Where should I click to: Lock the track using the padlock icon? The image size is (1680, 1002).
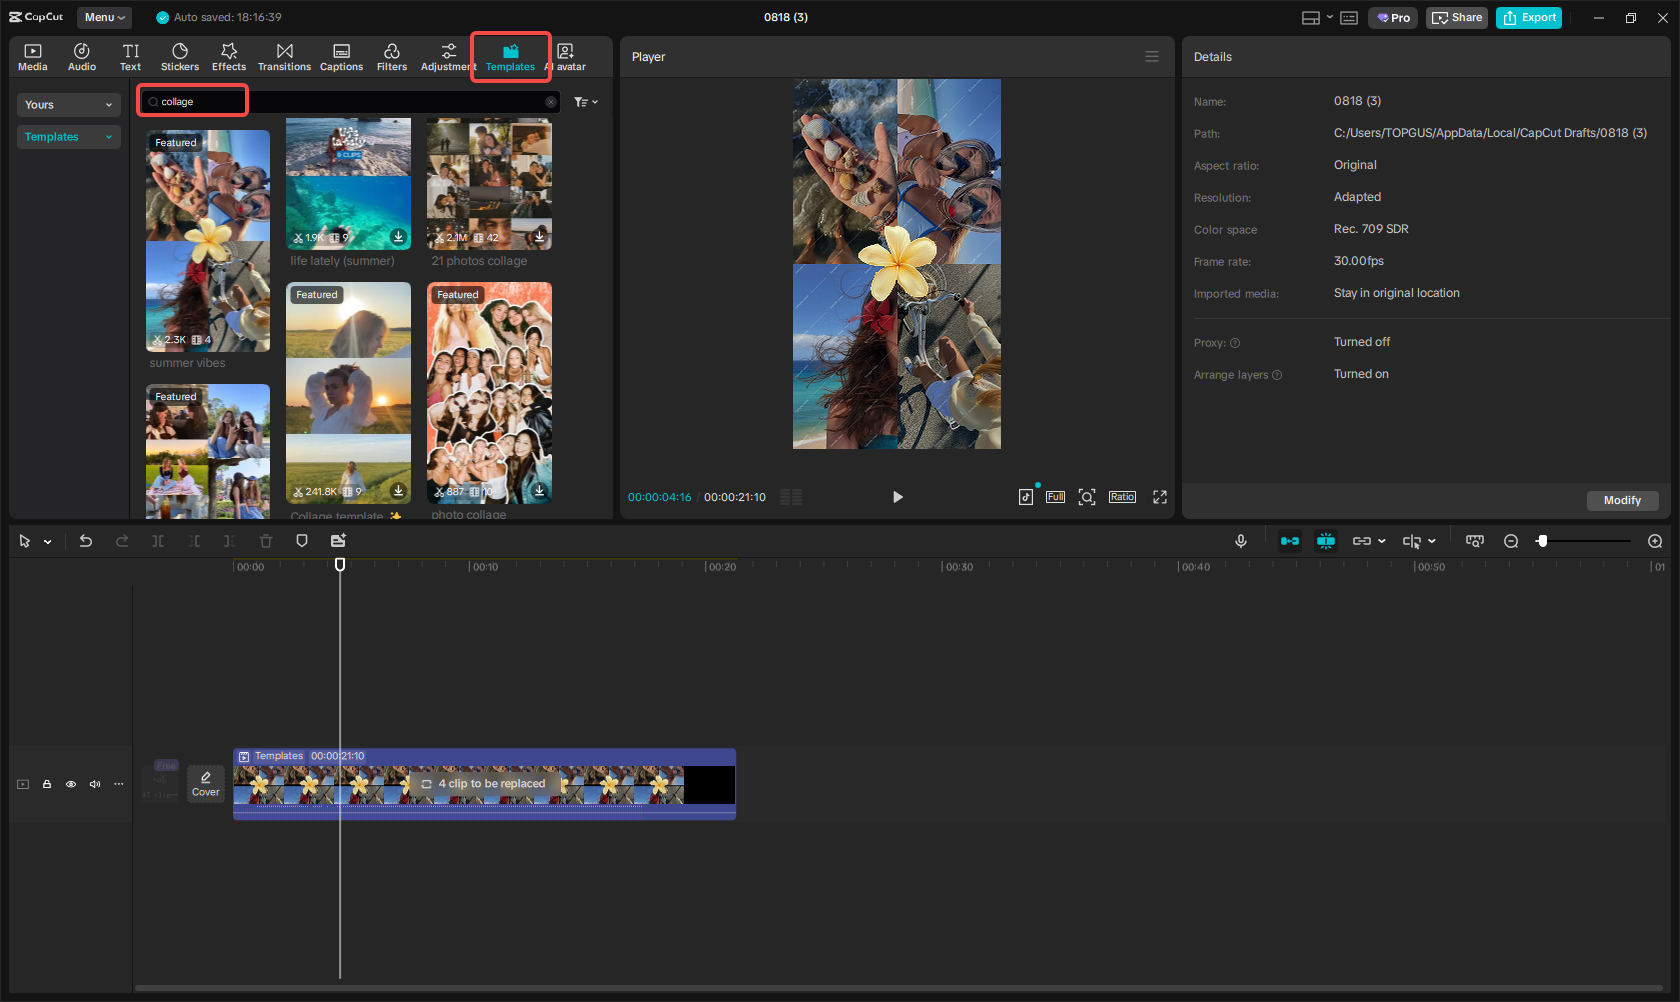click(x=47, y=784)
